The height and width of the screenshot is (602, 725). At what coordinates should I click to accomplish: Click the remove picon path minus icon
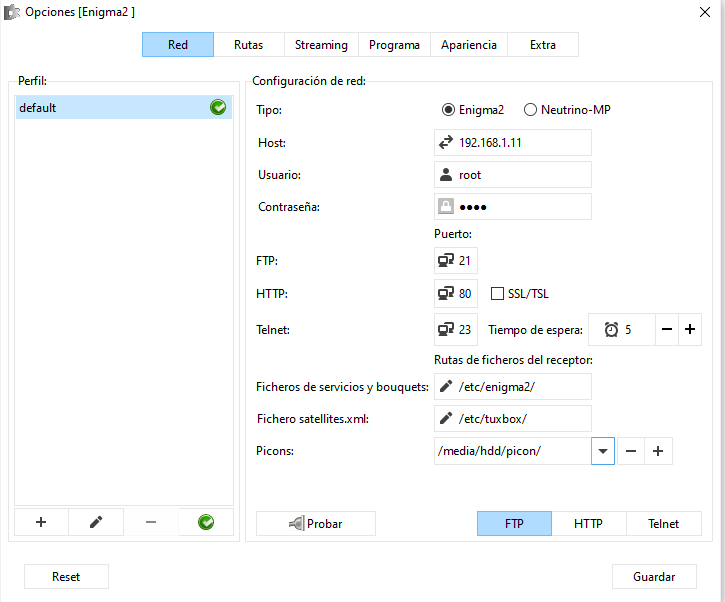coord(631,451)
